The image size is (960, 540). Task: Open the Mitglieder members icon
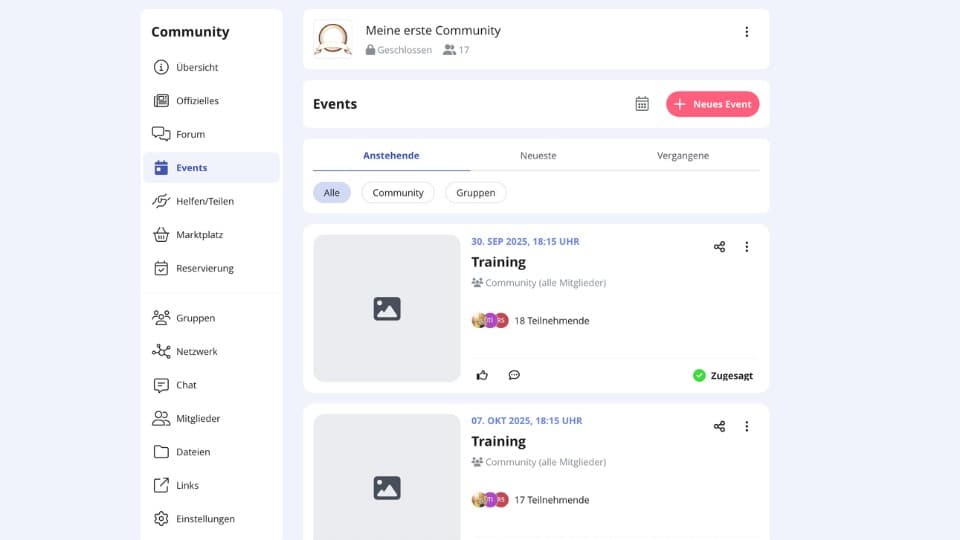click(x=161, y=418)
